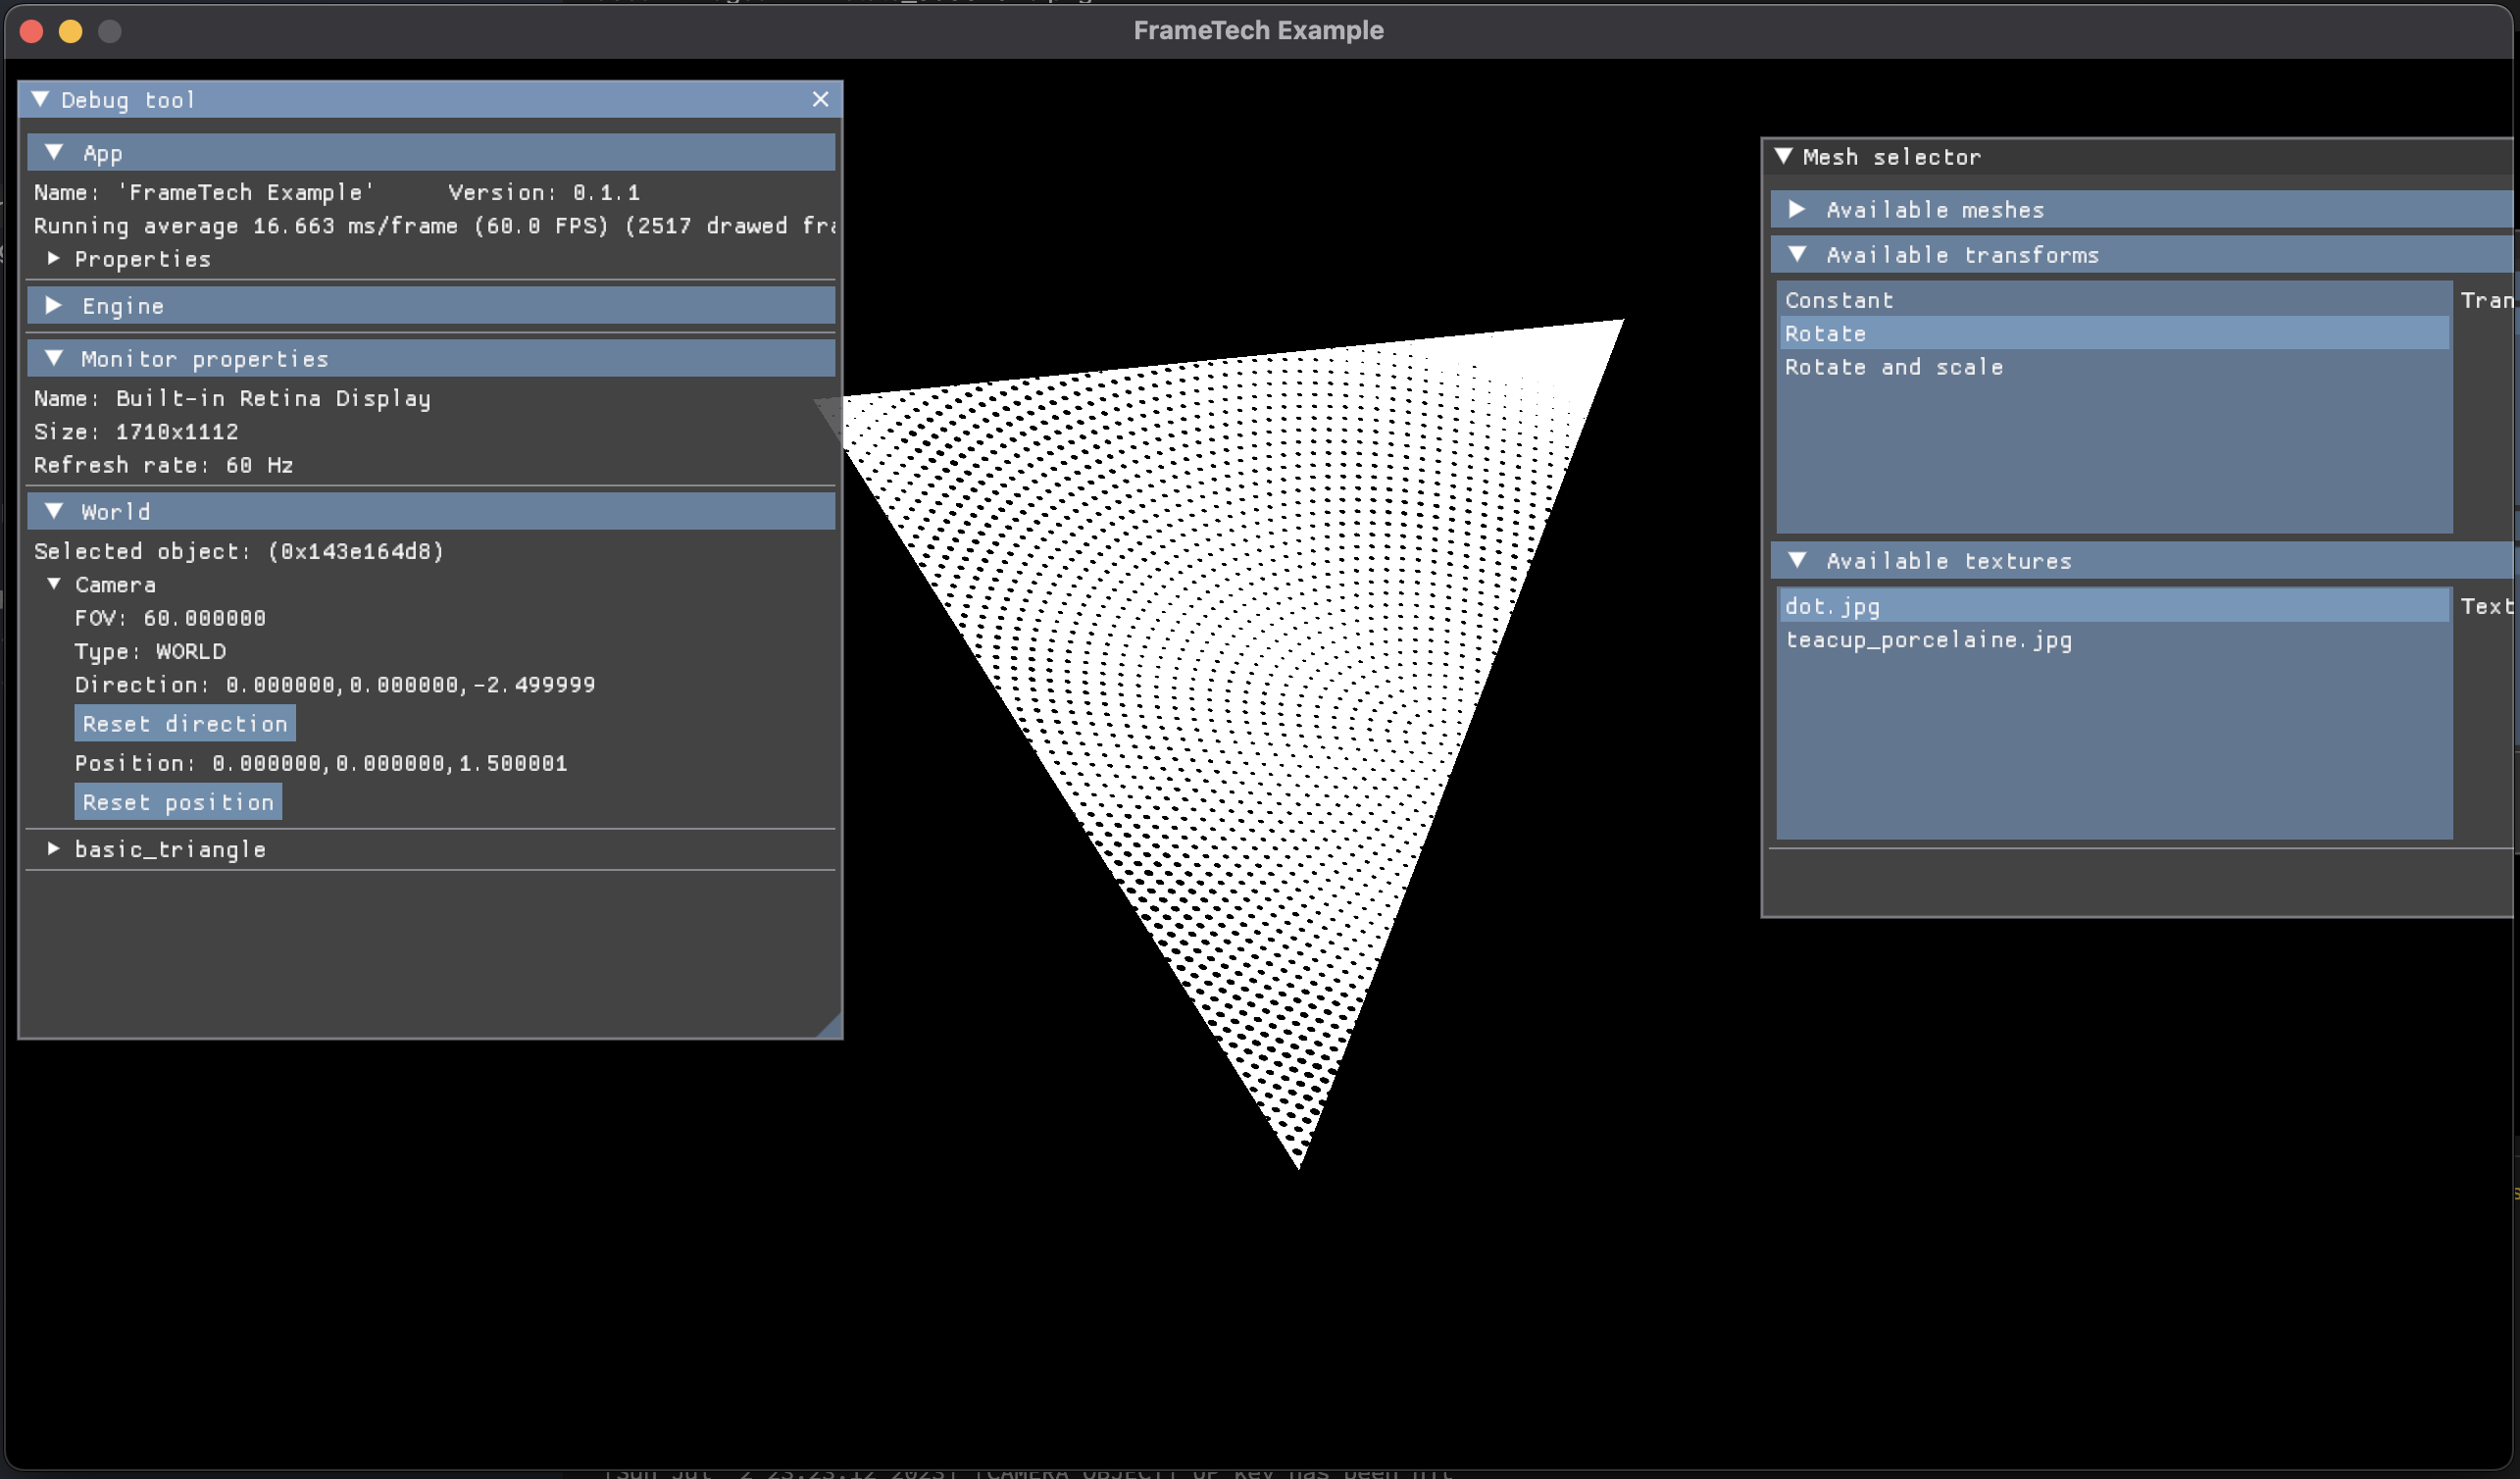
Task: Expand the Available meshes section
Action: (x=1797, y=209)
